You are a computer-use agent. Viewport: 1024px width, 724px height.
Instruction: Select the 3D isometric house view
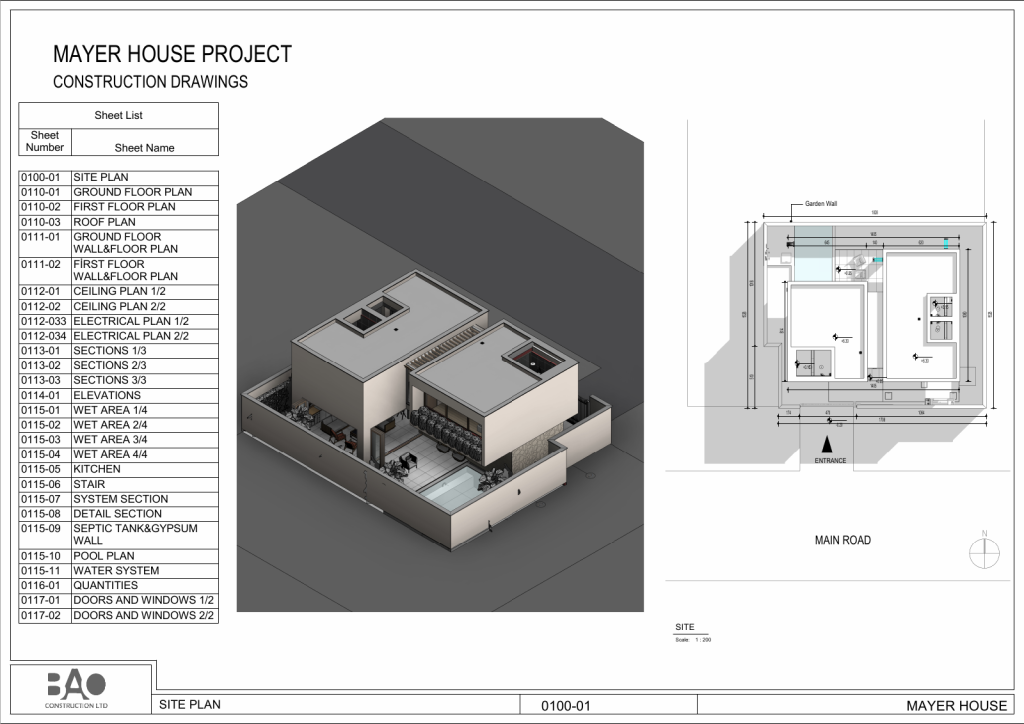(x=440, y=365)
